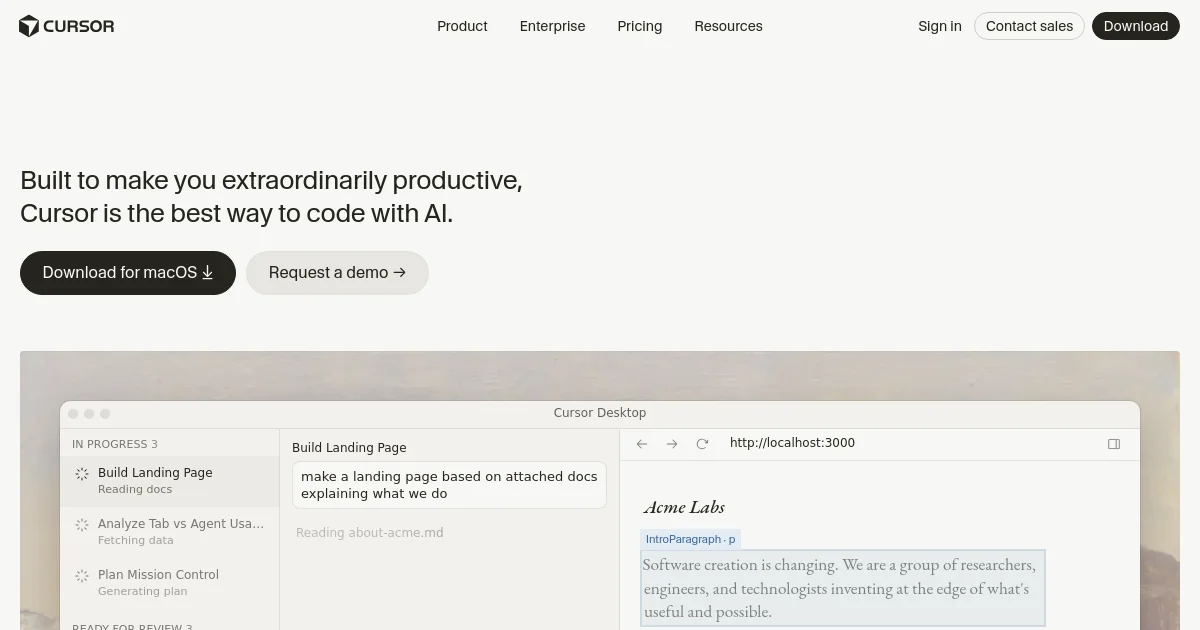Click the IN PROGRESS 3 section header
The width and height of the screenshot is (1200, 630).
[x=115, y=444]
